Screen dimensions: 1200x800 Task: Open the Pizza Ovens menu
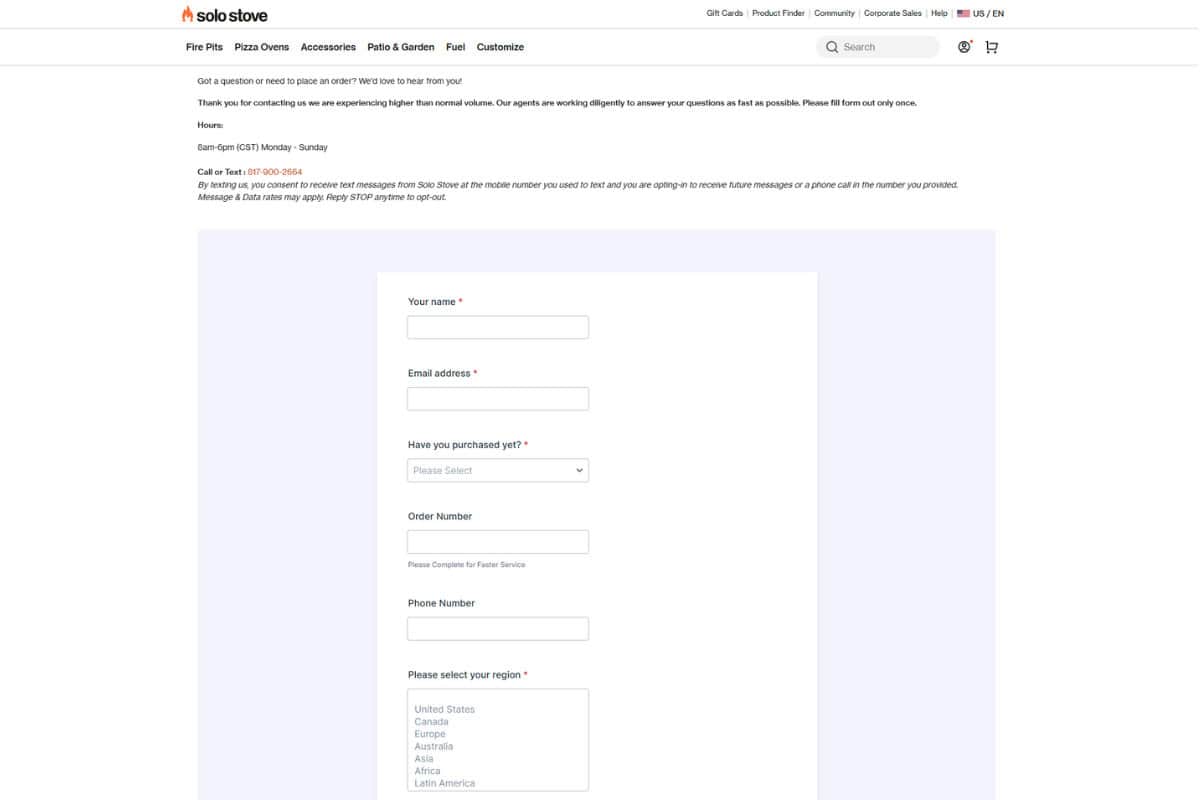261,47
